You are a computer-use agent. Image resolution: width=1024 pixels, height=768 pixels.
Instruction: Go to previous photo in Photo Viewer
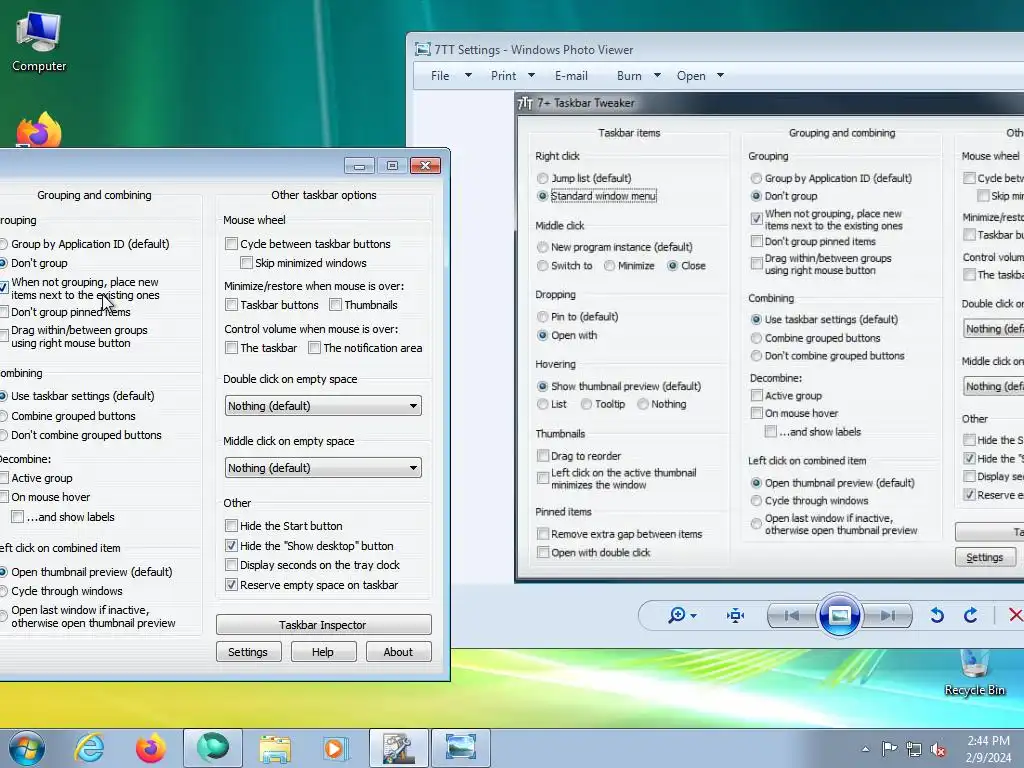[x=792, y=615]
